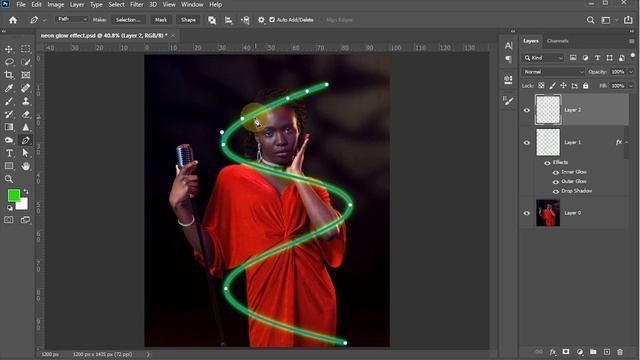Open Layers panel menu icon
This screenshot has height=360, width=640.
click(x=632, y=41)
